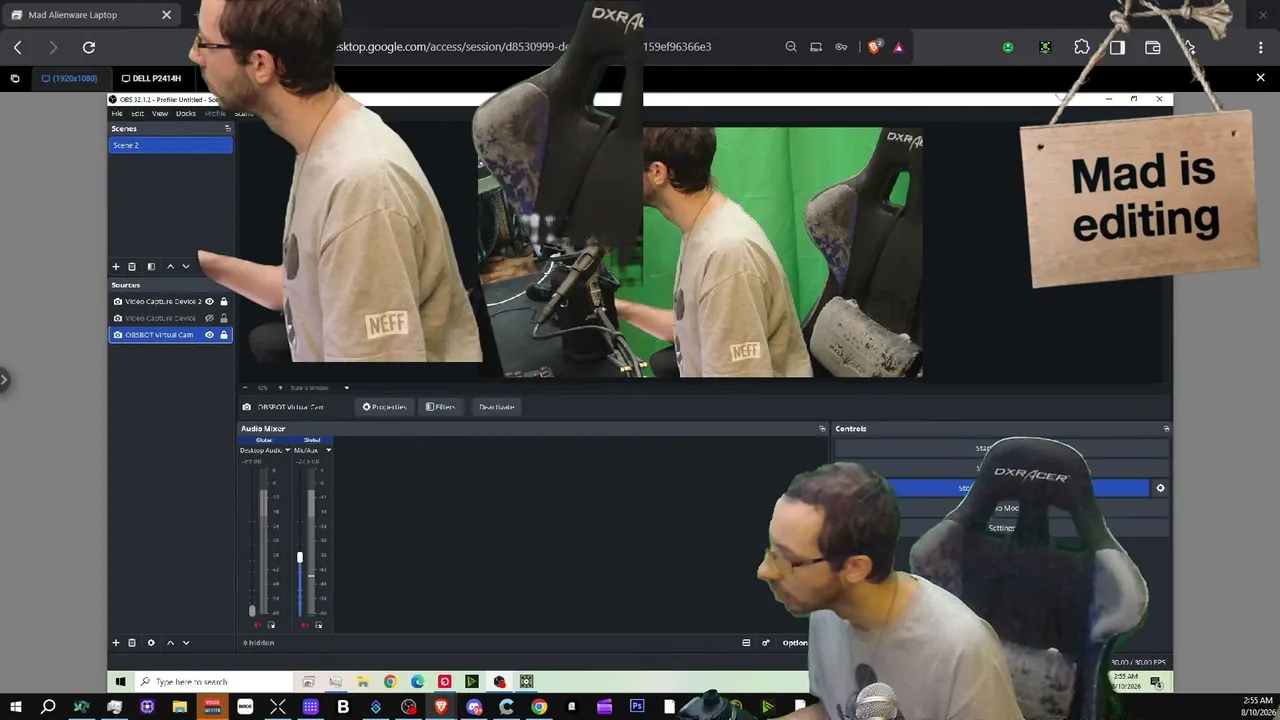Mute the Desktop Audio channel
The image size is (1280, 720).
tap(257, 625)
